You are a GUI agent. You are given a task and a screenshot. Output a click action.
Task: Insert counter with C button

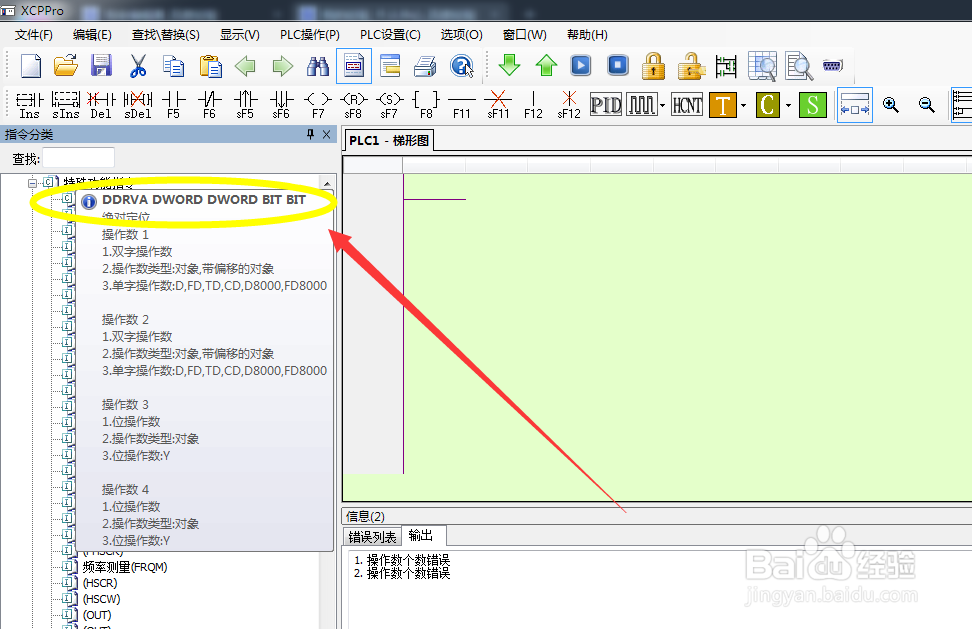[x=768, y=105]
